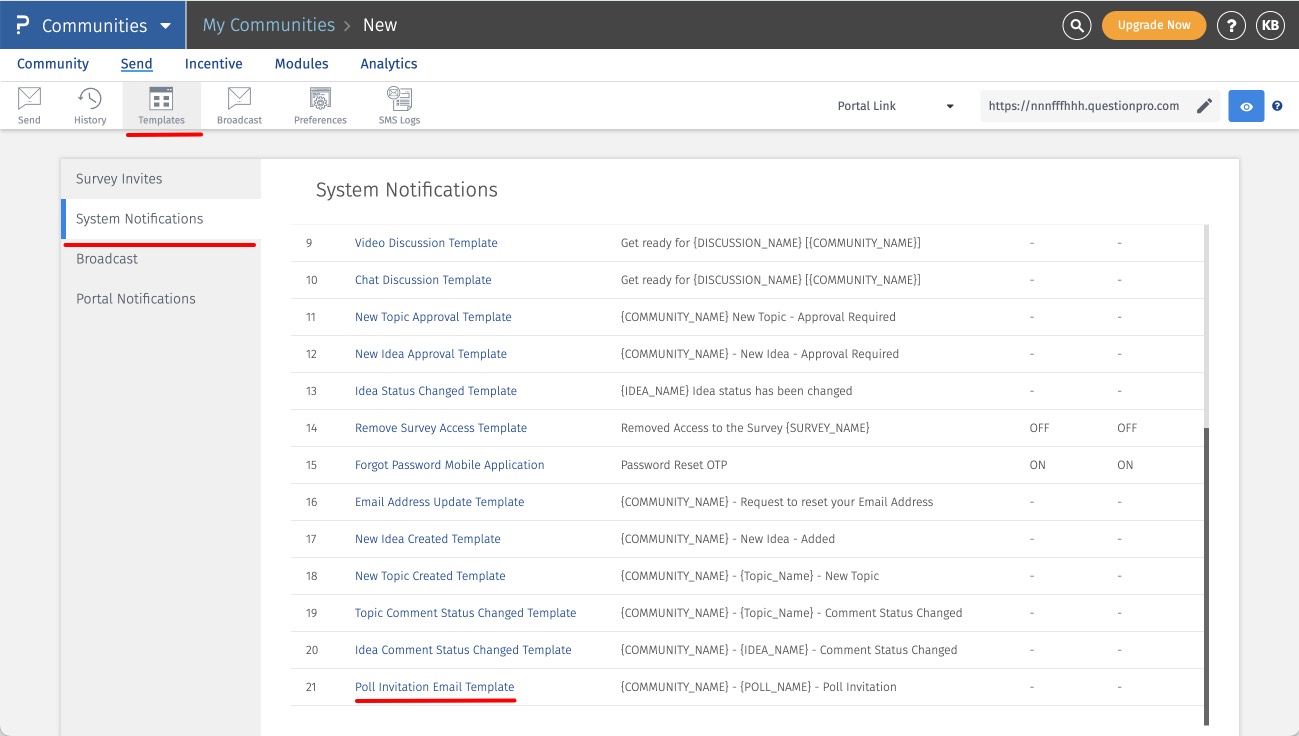Click the Send envelope icon
This screenshot has height=736, width=1299.
click(x=29, y=99)
